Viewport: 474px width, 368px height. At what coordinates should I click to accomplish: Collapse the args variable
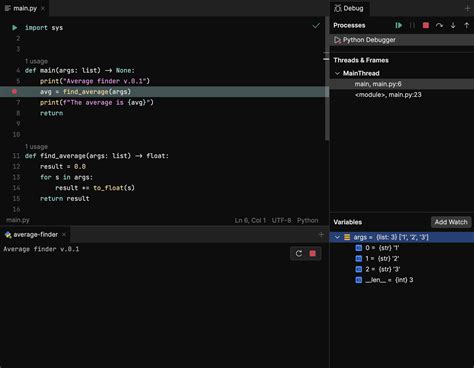pyautogui.click(x=337, y=237)
